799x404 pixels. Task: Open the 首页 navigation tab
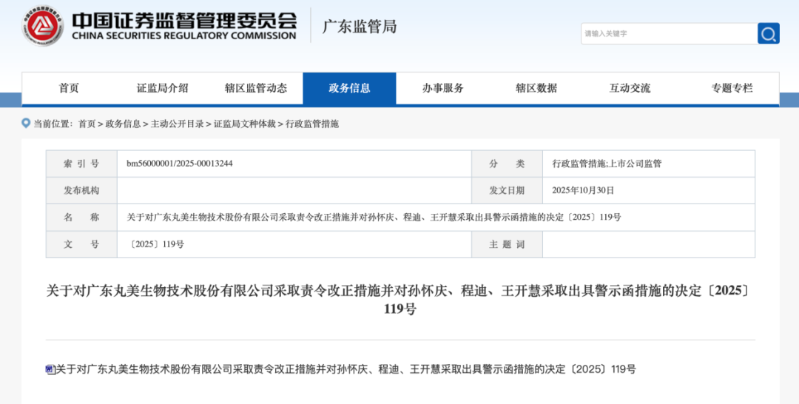click(x=69, y=88)
